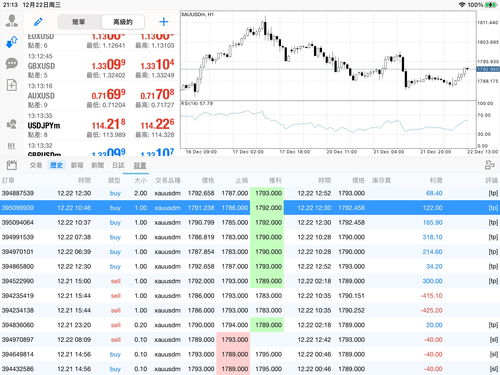Viewport: 500px width, 375px height.
Task: Add a symbol with the plus icon
Action: click(x=164, y=22)
